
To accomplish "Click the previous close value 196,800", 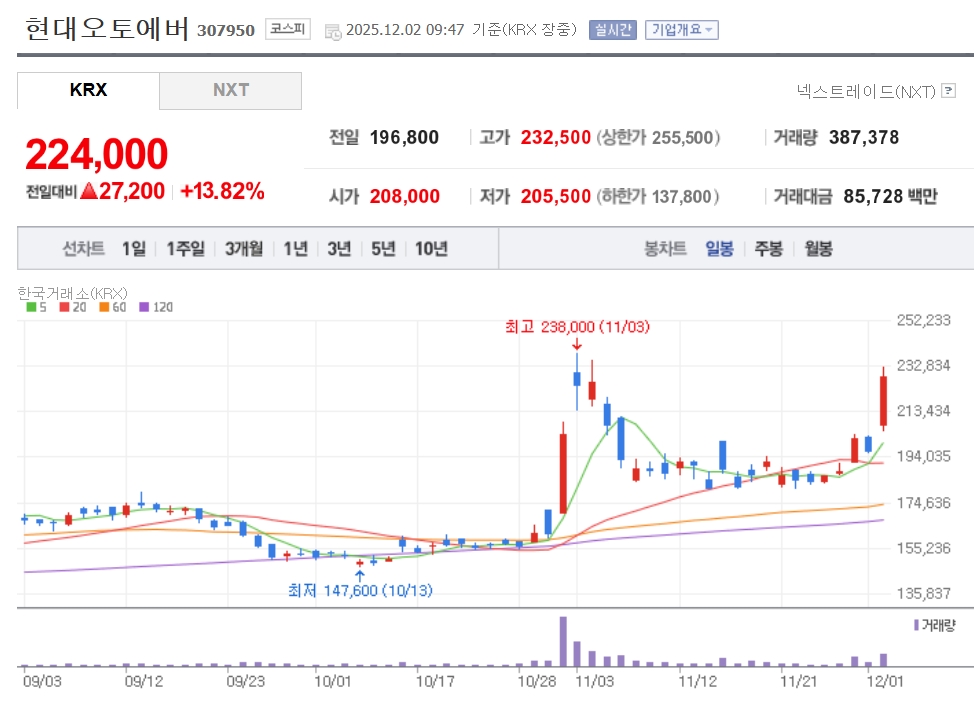I will [x=404, y=137].
